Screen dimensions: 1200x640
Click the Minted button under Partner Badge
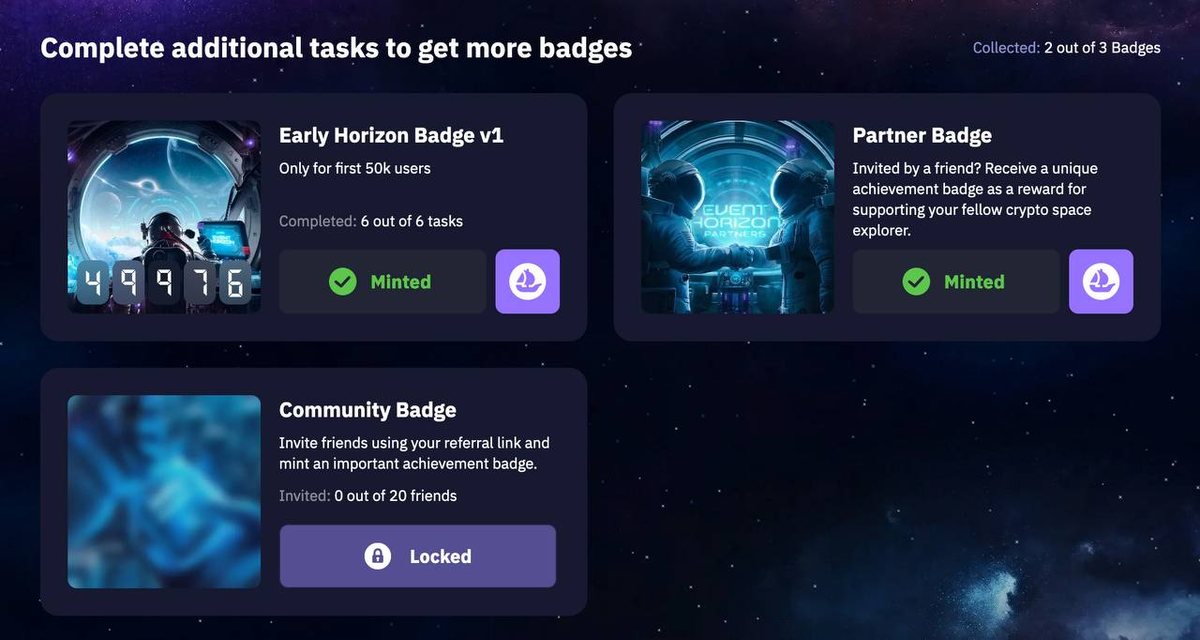click(955, 282)
